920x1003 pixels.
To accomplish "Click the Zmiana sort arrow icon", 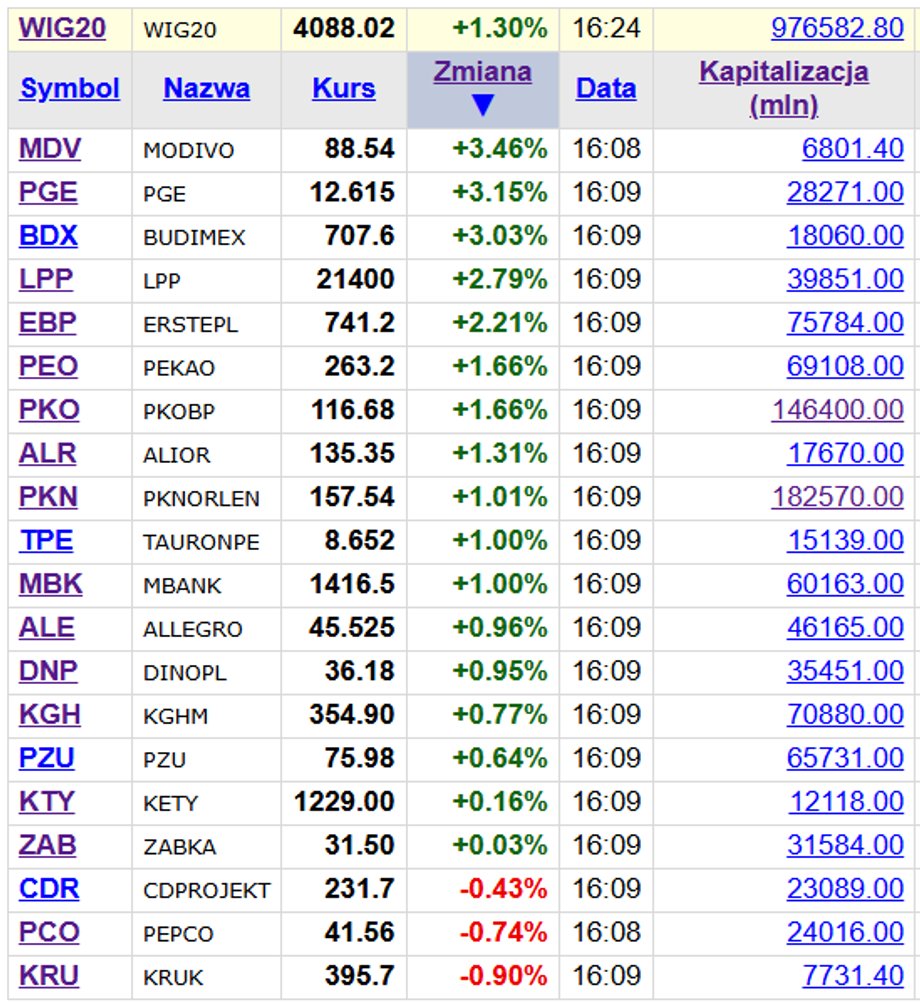I will 483,106.
